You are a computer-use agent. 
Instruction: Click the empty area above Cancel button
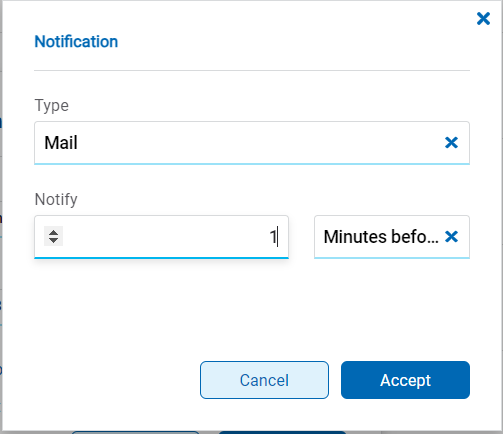pyautogui.click(x=264, y=310)
